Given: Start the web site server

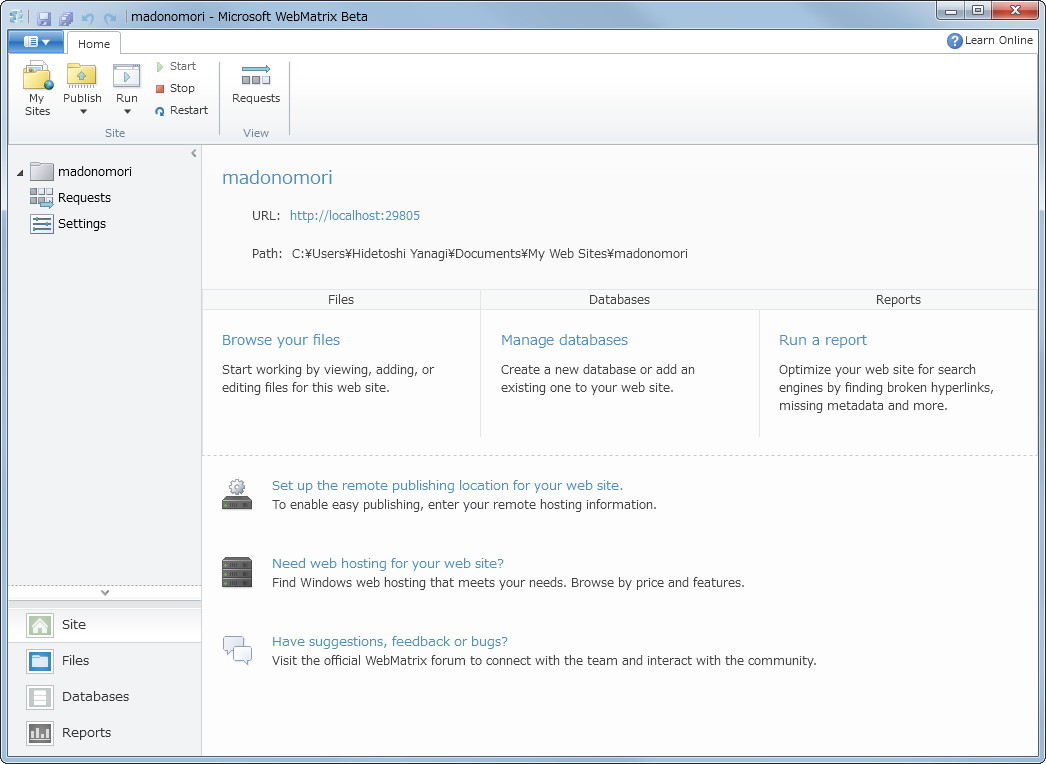Looking at the screenshot, I should [x=176, y=66].
